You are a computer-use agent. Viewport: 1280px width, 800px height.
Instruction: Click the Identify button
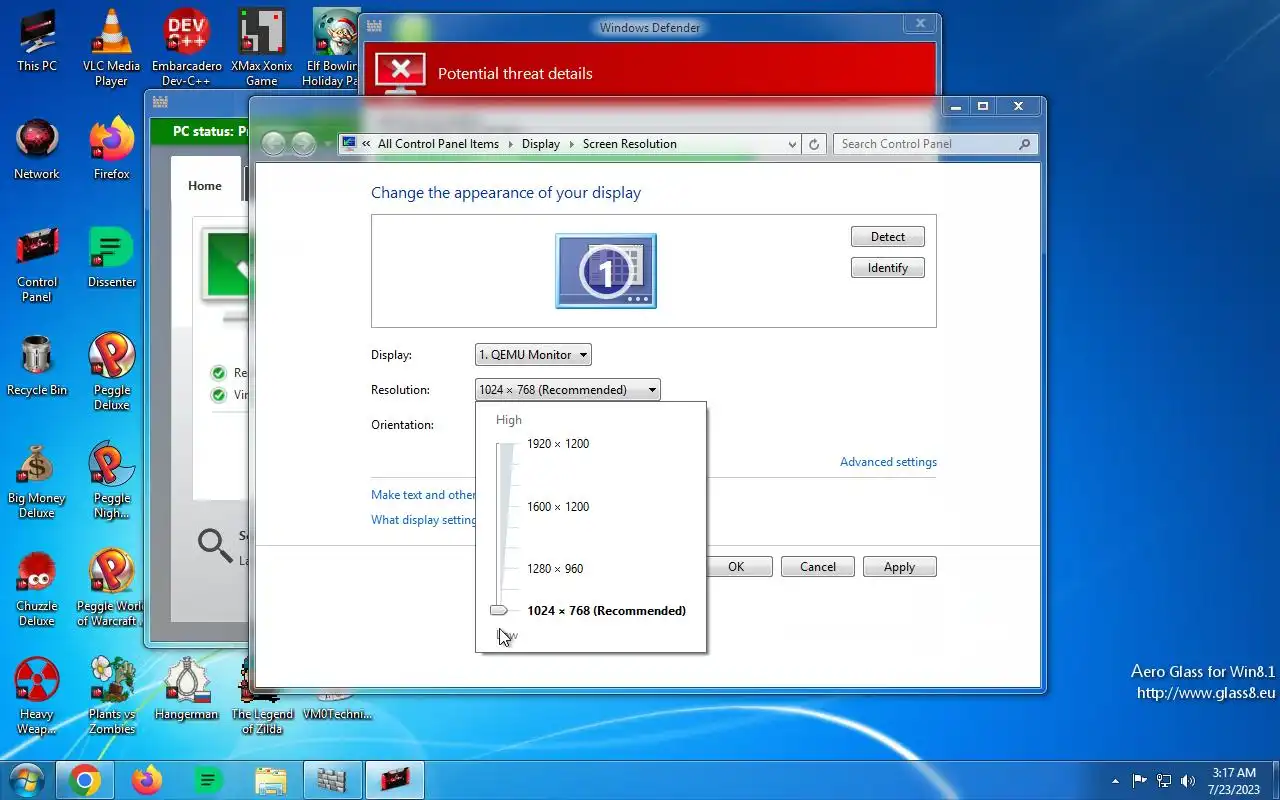click(887, 268)
